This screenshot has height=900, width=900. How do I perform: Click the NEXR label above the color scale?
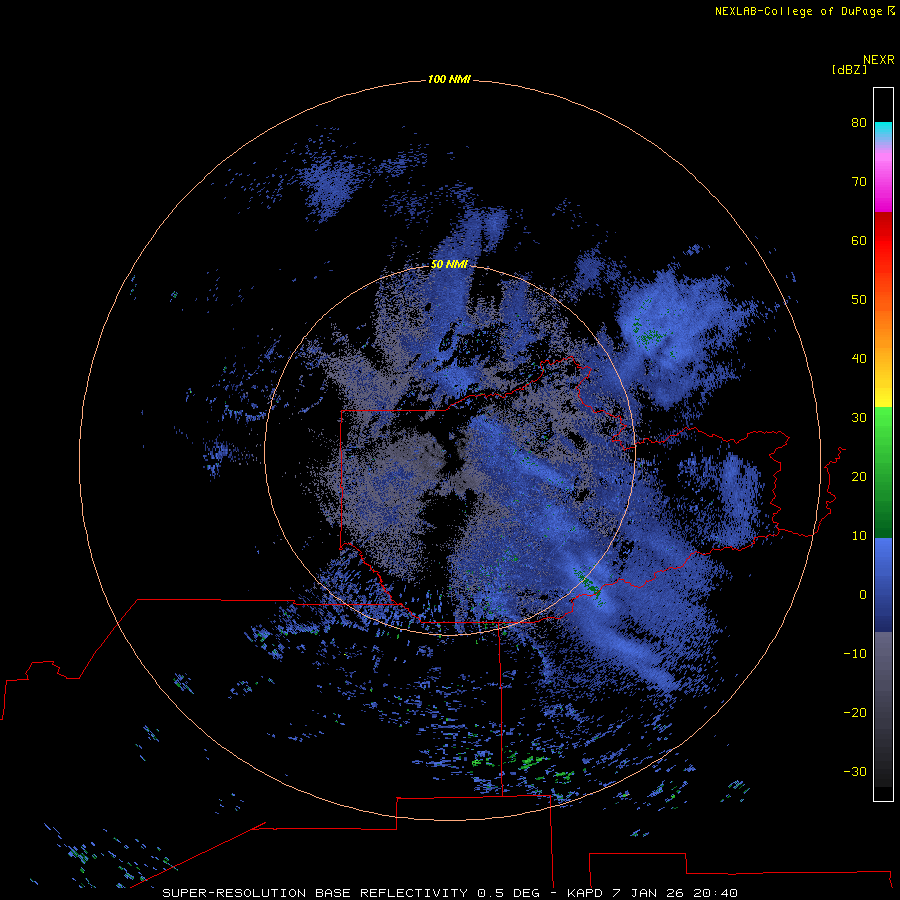(x=879, y=60)
